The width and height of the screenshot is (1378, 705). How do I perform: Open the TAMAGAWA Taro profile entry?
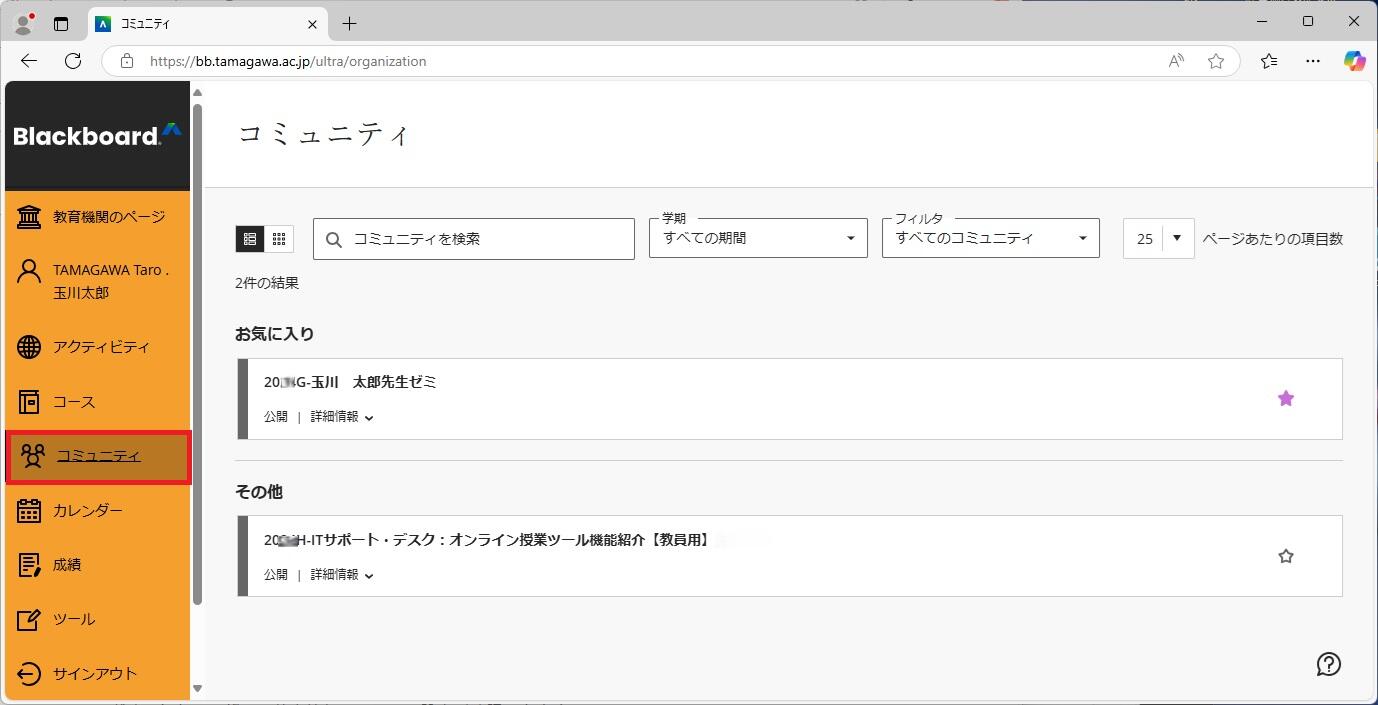click(97, 281)
